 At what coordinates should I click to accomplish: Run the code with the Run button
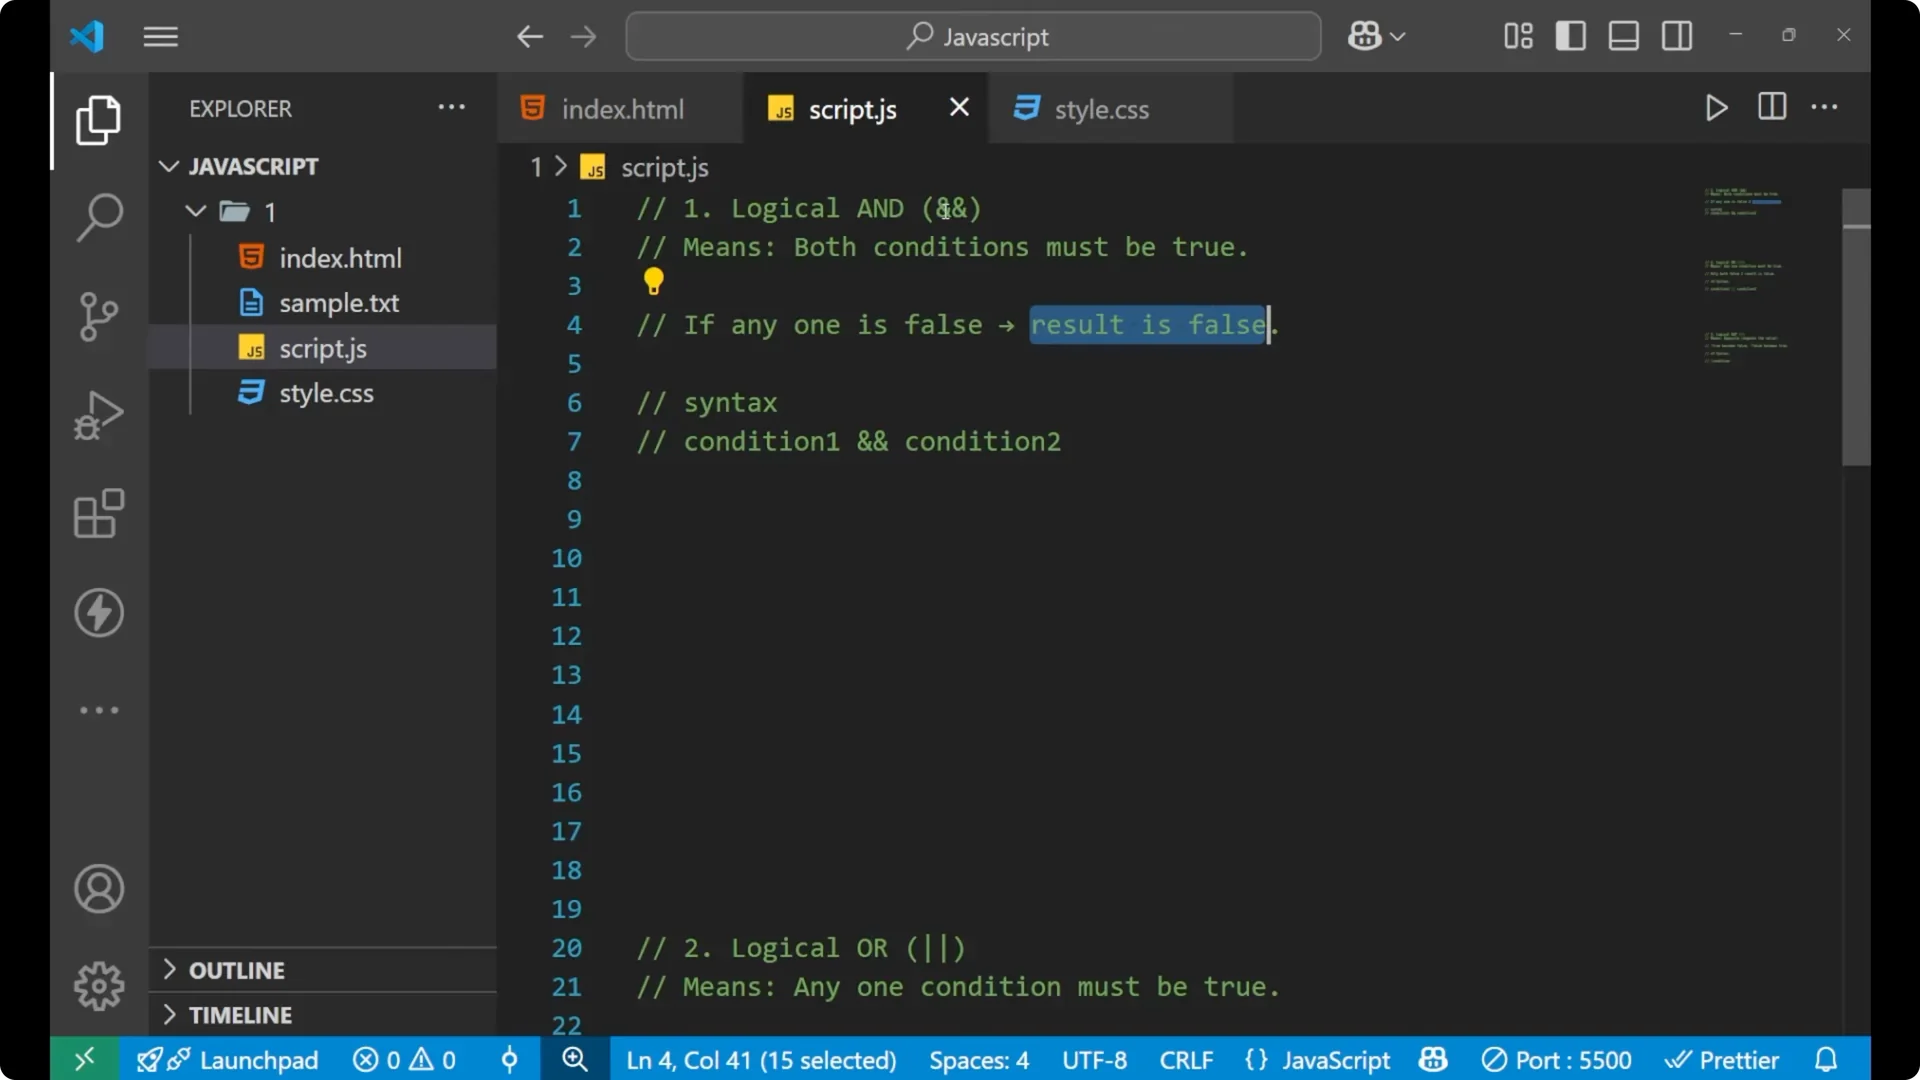click(x=1716, y=108)
